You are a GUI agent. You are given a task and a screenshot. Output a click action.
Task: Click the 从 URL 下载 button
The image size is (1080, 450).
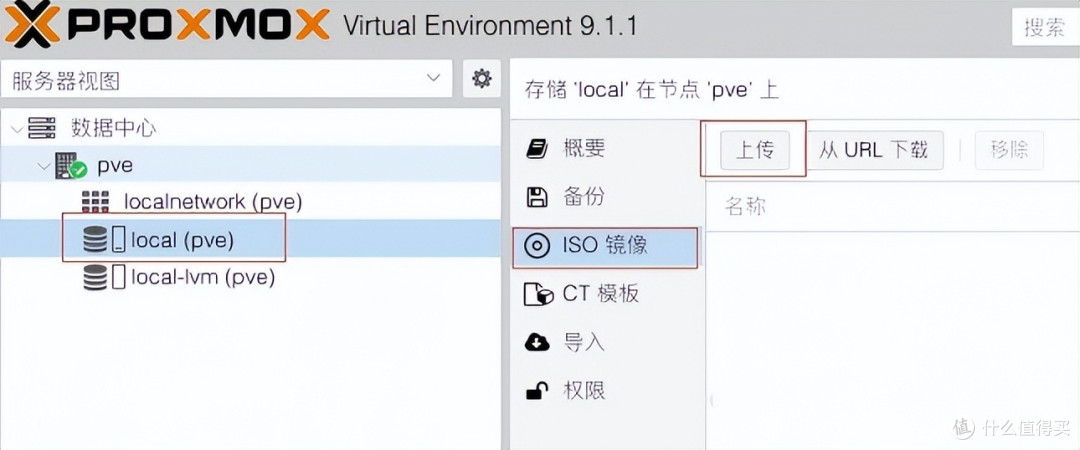873,150
